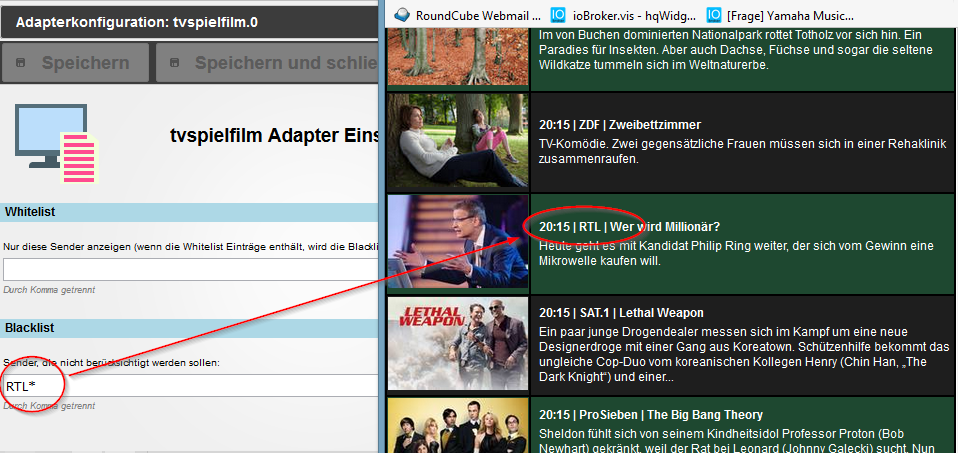The image size is (958, 453).
Task: Click The Big Bang Theory thumbnail
Action: click(x=458, y=426)
